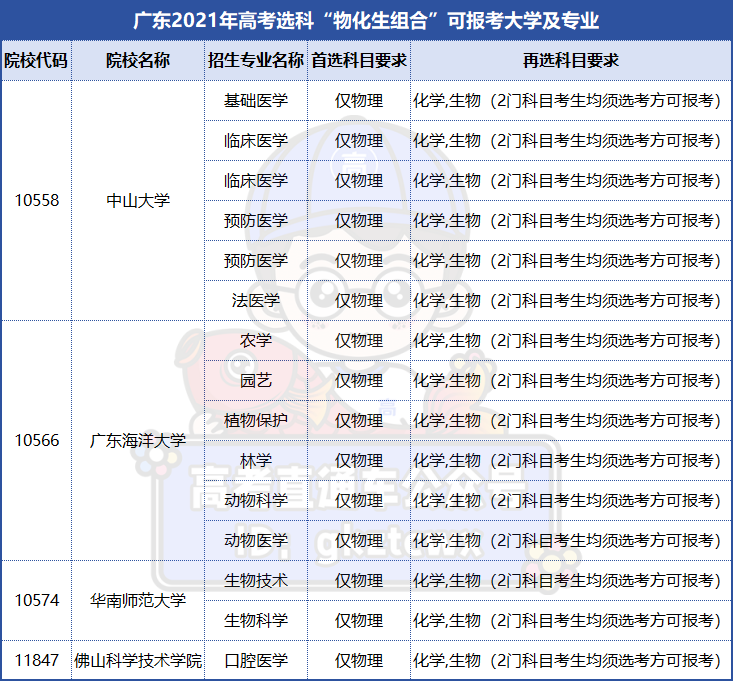Select the '院校代码' column header
This screenshot has height=681, width=733.
[x=36, y=60]
